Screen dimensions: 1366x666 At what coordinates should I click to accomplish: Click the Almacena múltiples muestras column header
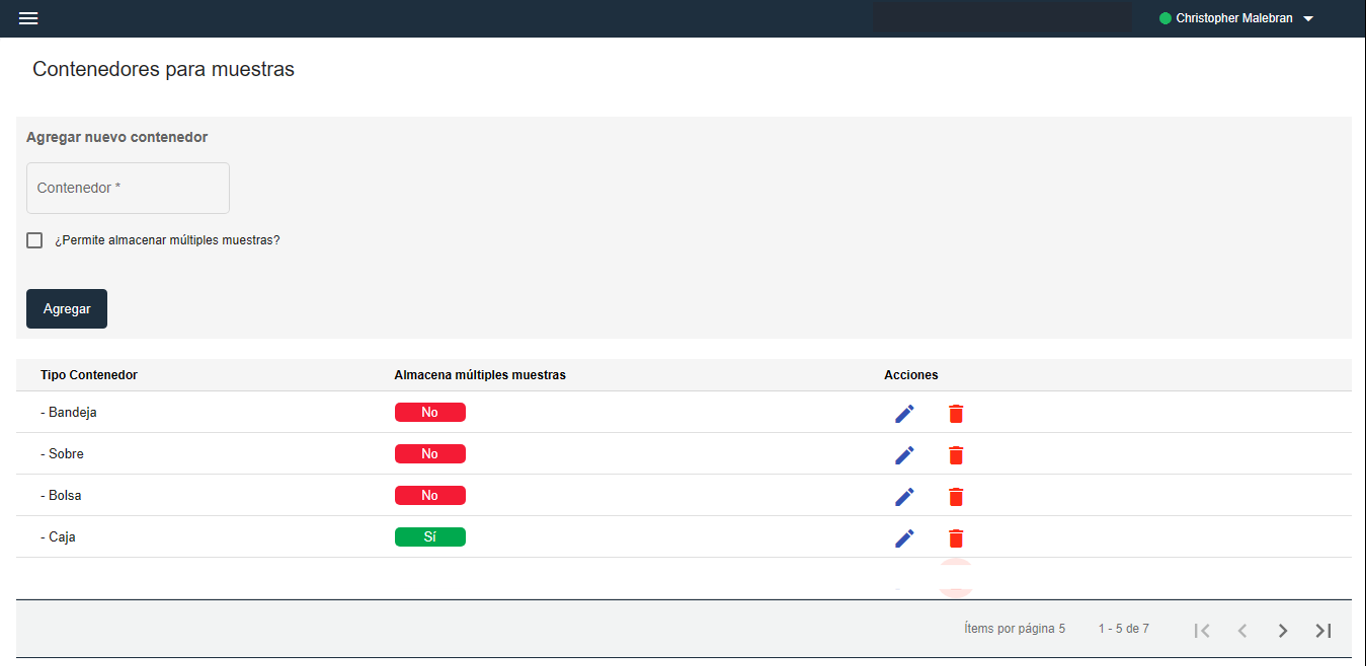click(x=480, y=375)
